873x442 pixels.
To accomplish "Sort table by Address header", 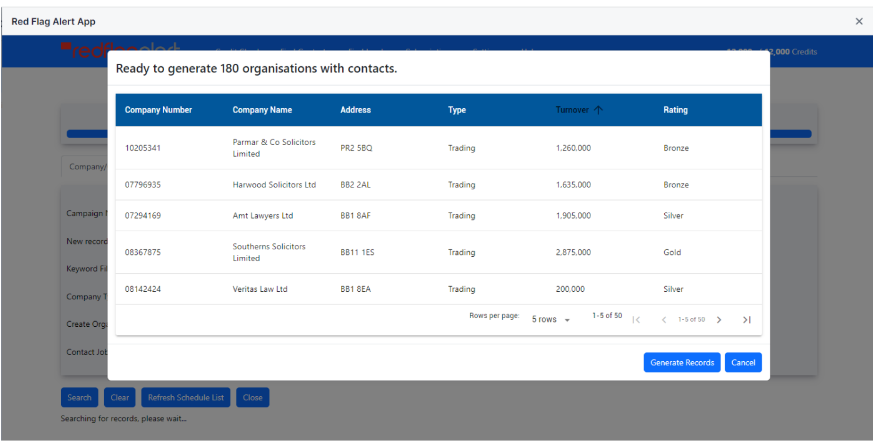I will click(x=355, y=110).
